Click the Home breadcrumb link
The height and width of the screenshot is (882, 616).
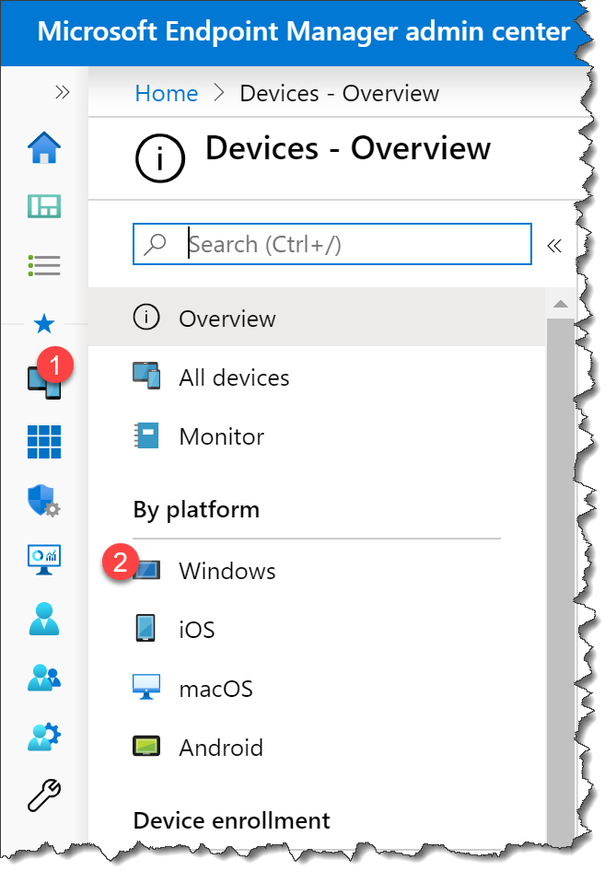pyautogui.click(x=167, y=93)
